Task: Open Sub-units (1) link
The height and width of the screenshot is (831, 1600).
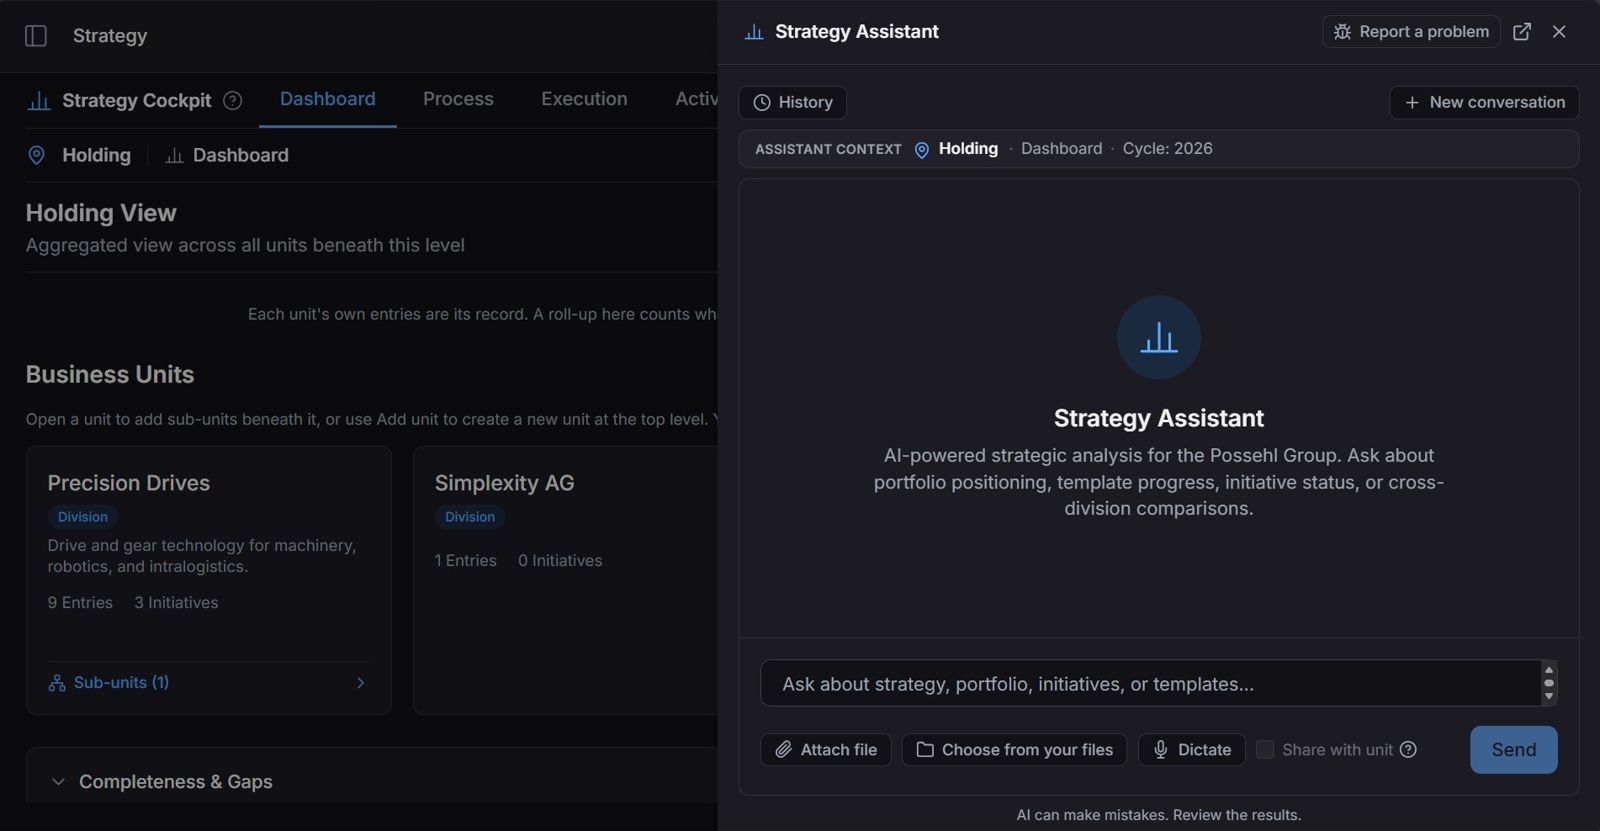Action: 121,683
